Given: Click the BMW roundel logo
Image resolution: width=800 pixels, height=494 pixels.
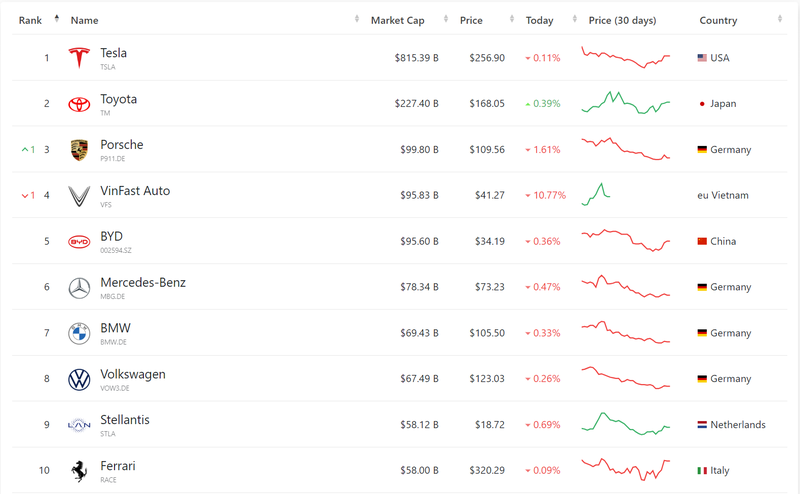Looking at the screenshot, I should click(79, 334).
